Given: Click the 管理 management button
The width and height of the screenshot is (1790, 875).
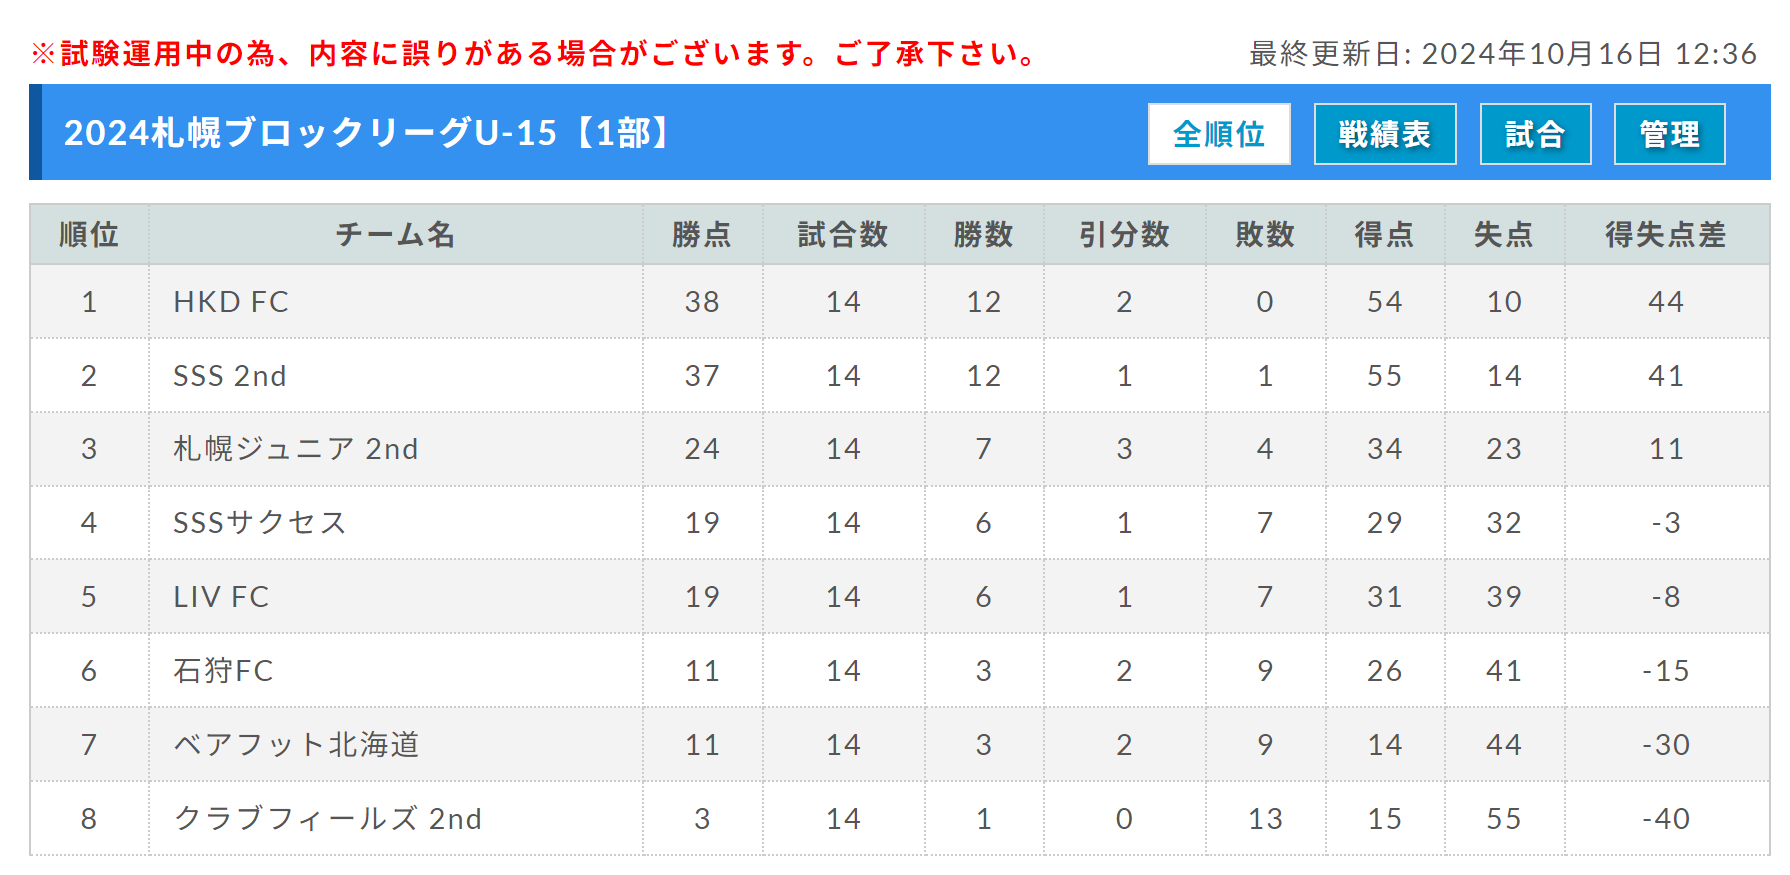Looking at the screenshot, I should (1669, 134).
